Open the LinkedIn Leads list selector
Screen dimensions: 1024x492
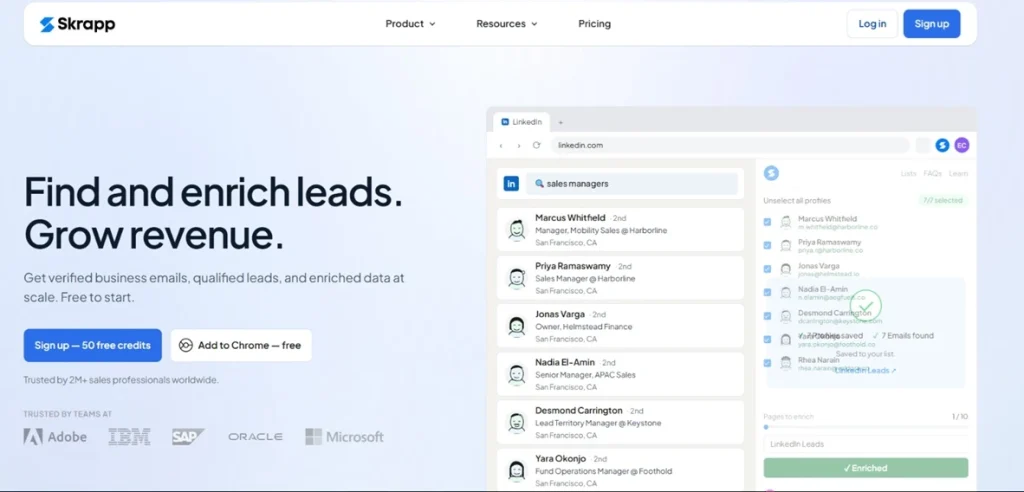pyautogui.click(x=865, y=444)
